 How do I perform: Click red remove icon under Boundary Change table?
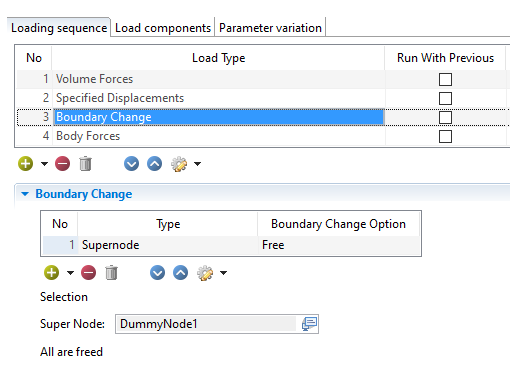[x=88, y=273]
